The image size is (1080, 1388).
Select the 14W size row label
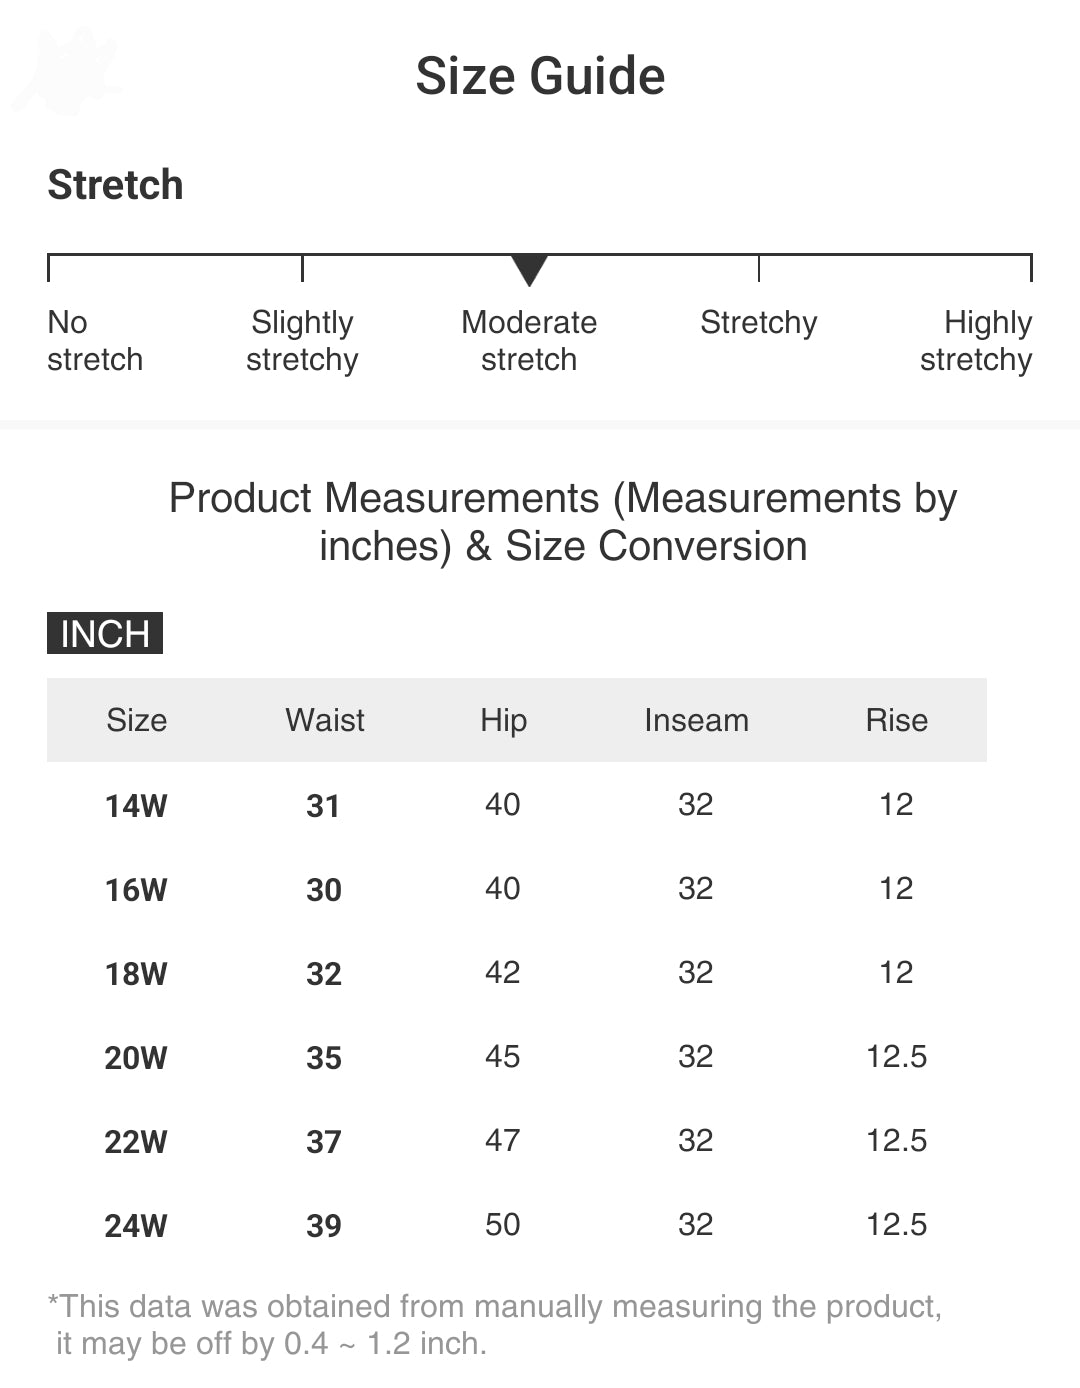coord(136,806)
